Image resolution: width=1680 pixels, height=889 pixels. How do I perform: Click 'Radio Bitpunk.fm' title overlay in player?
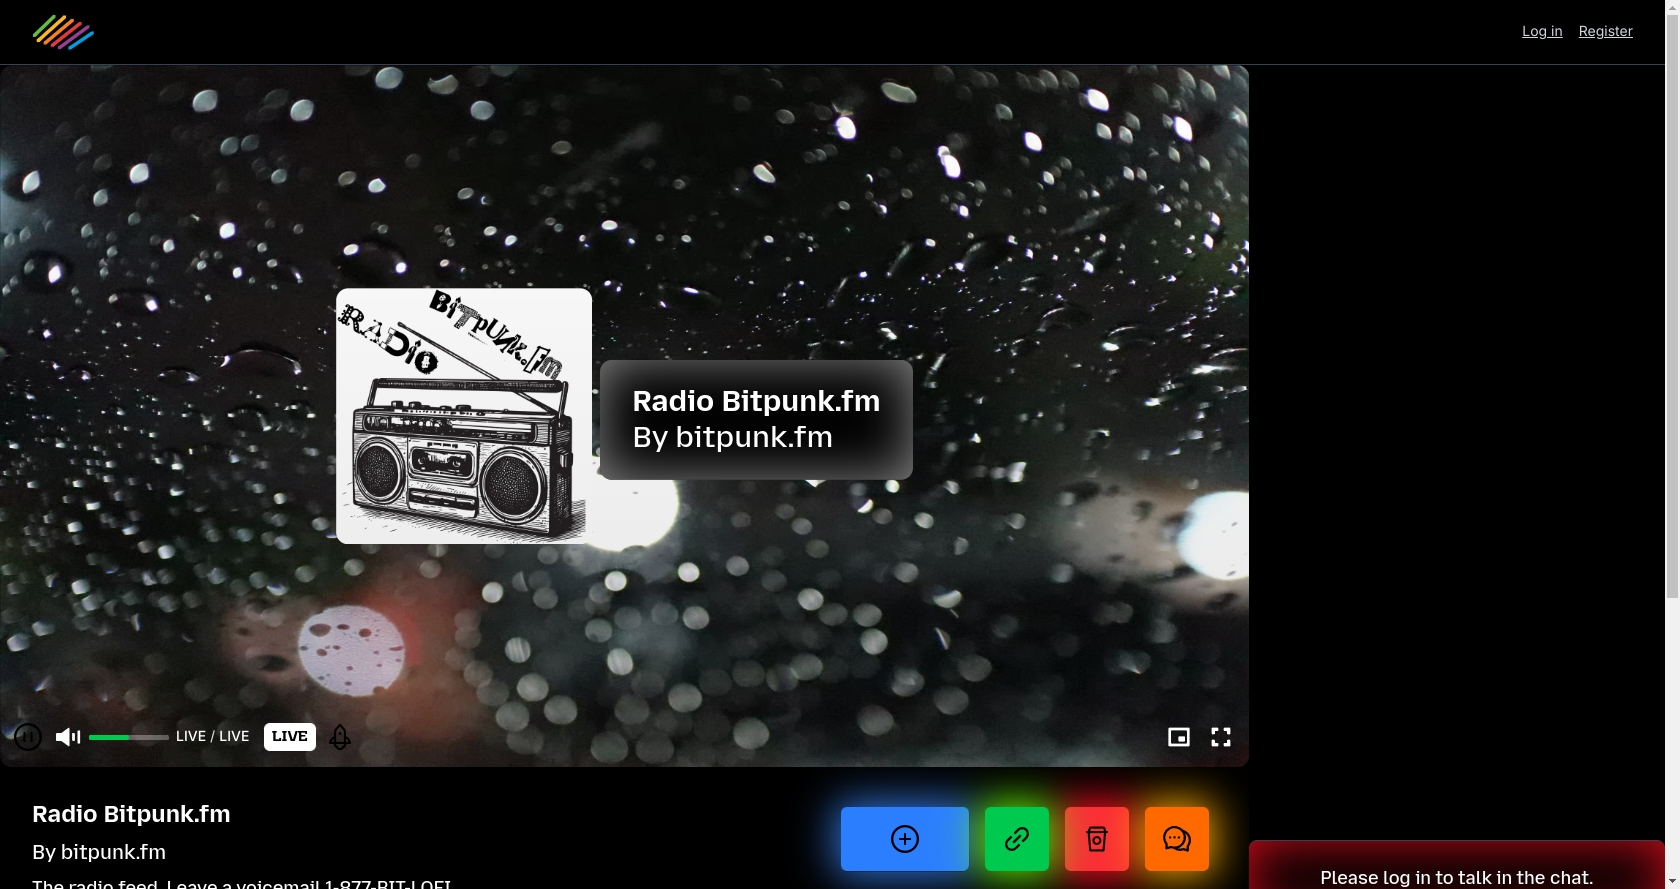(x=756, y=401)
